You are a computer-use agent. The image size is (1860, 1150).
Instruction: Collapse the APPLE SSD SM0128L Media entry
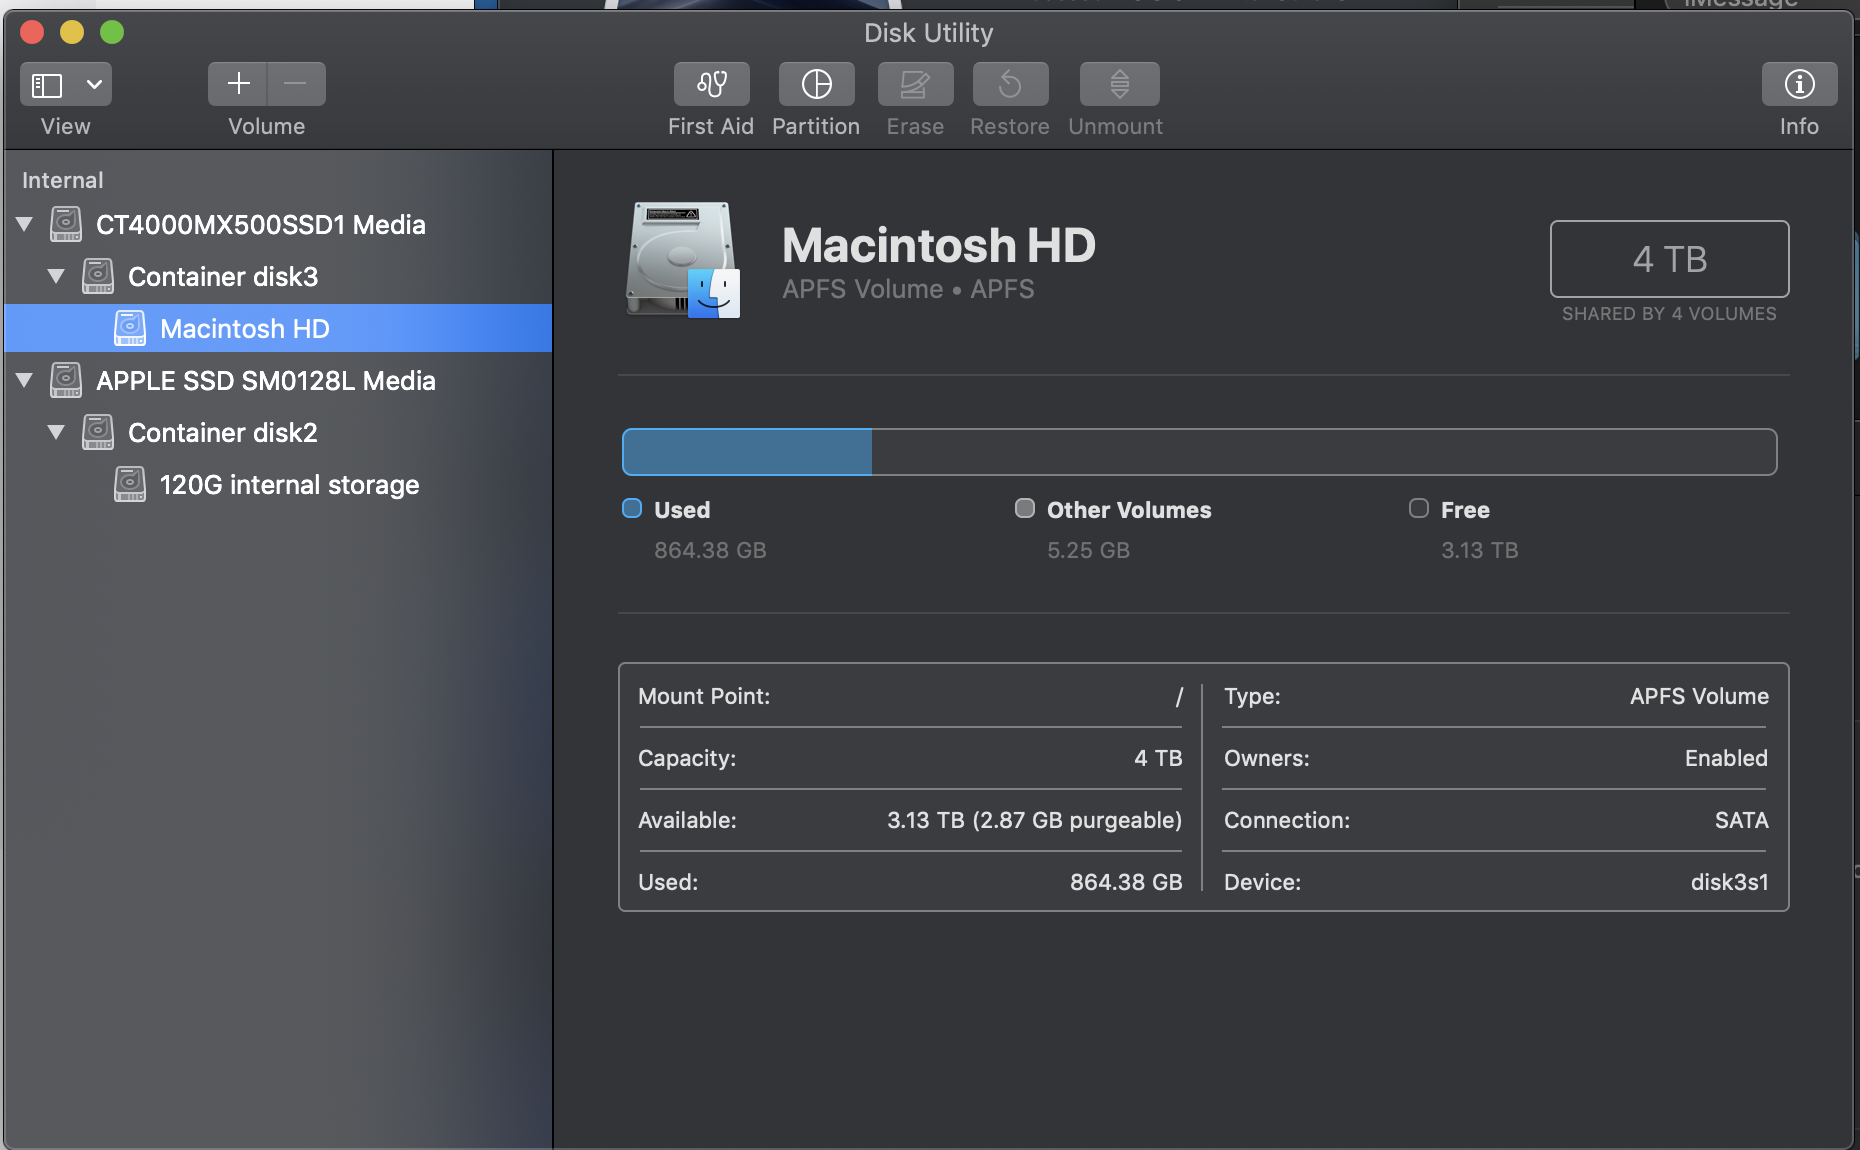coord(24,380)
